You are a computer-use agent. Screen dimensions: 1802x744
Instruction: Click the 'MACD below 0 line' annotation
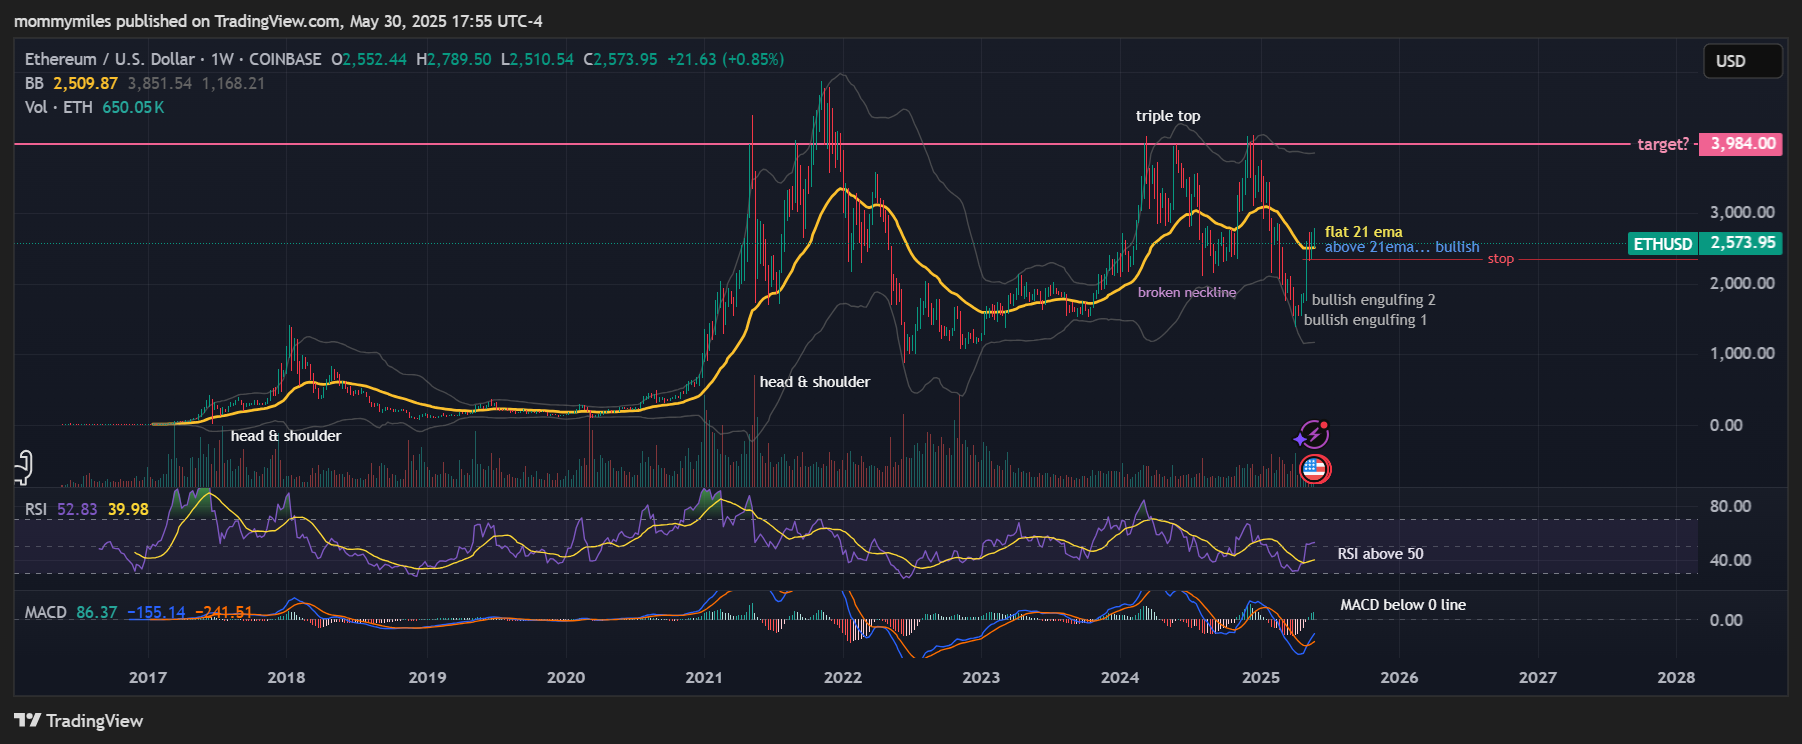pos(1403,605)
